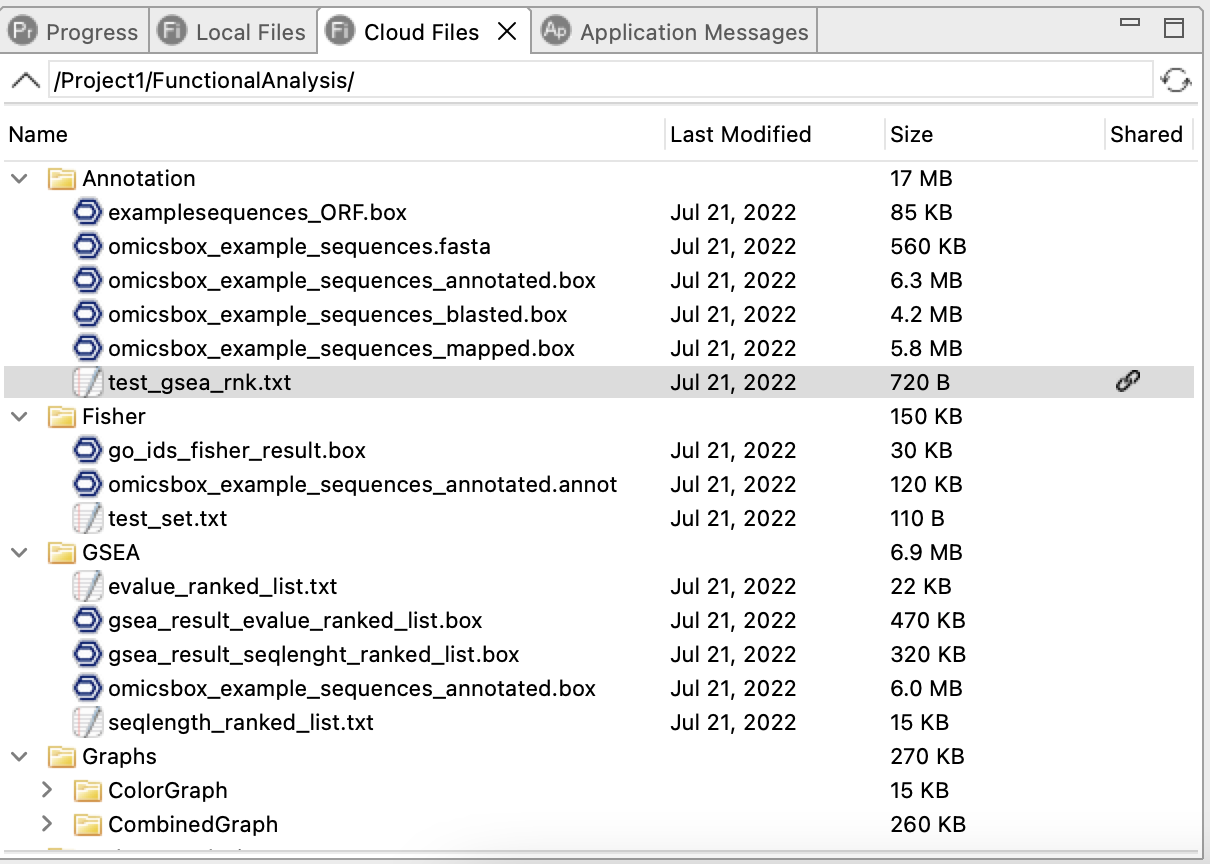Screen dimensions: 1210x864
Task: Collapse the Fisher folder
Action: pos(19,417)
